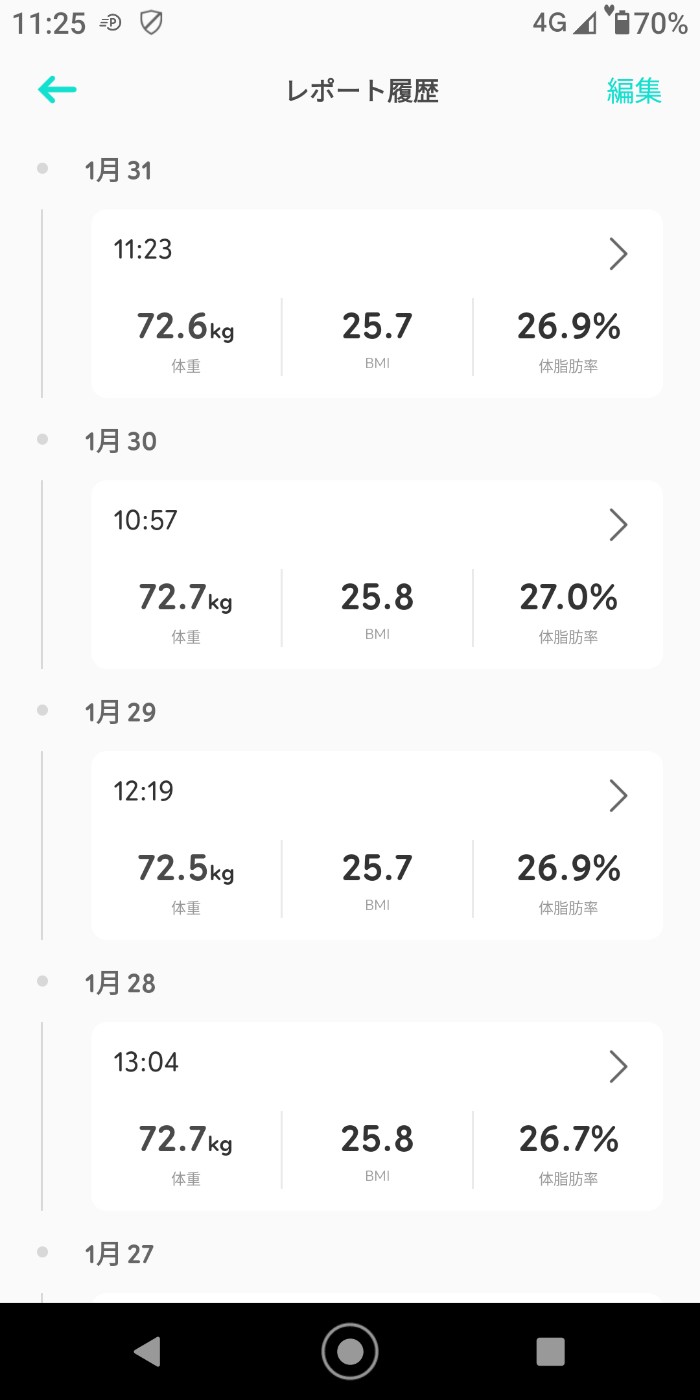Tap the 1月 27 date header
700x1400 pixels.
(x=119, y=1254)
